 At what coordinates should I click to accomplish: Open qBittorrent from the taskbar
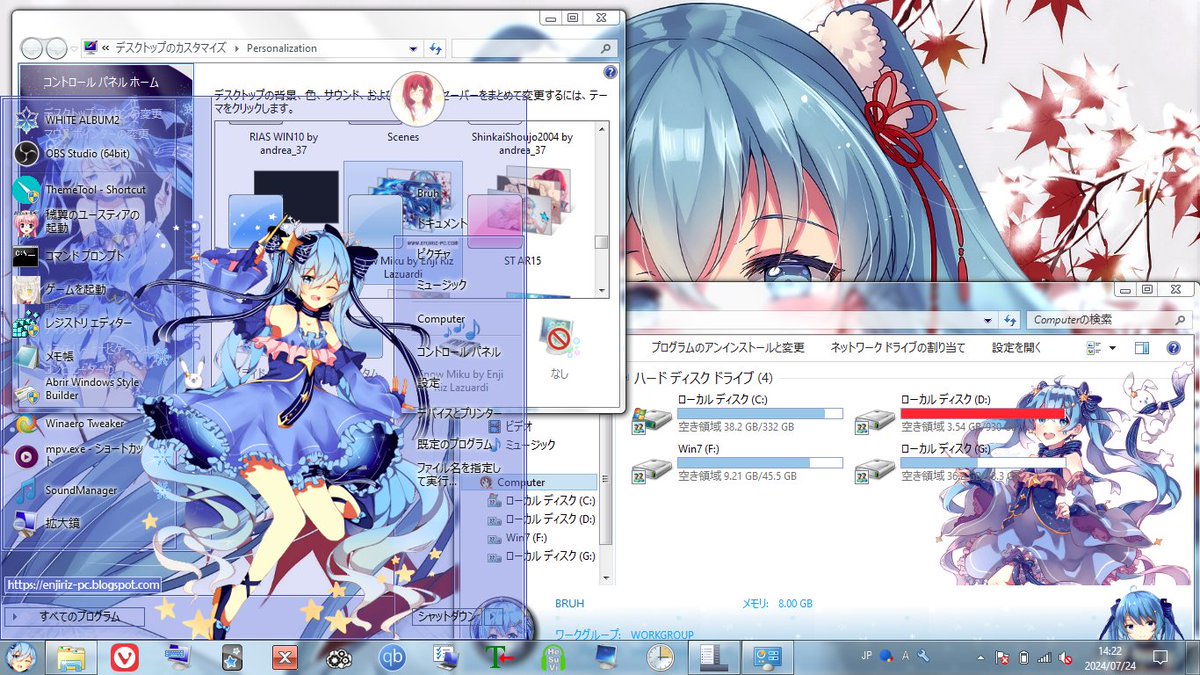point(391,657)
